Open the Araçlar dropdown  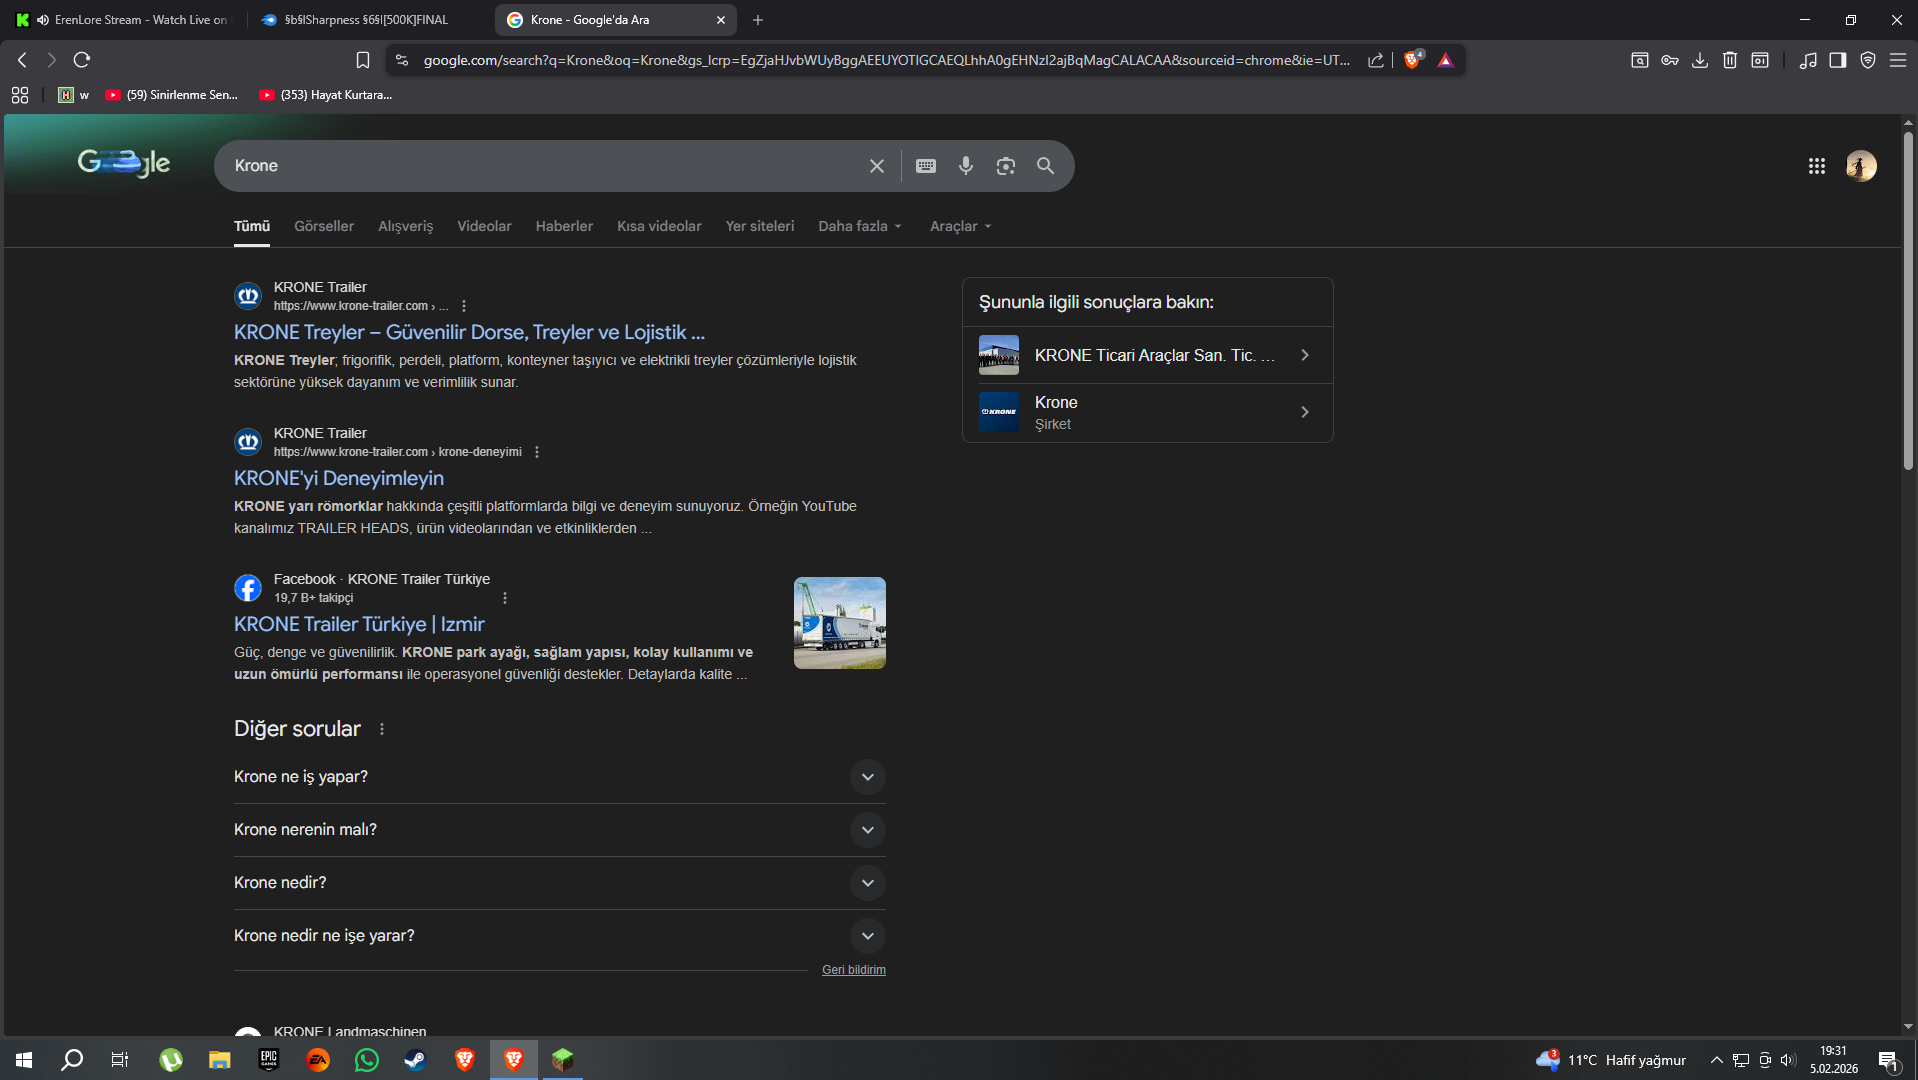point(961,226)
